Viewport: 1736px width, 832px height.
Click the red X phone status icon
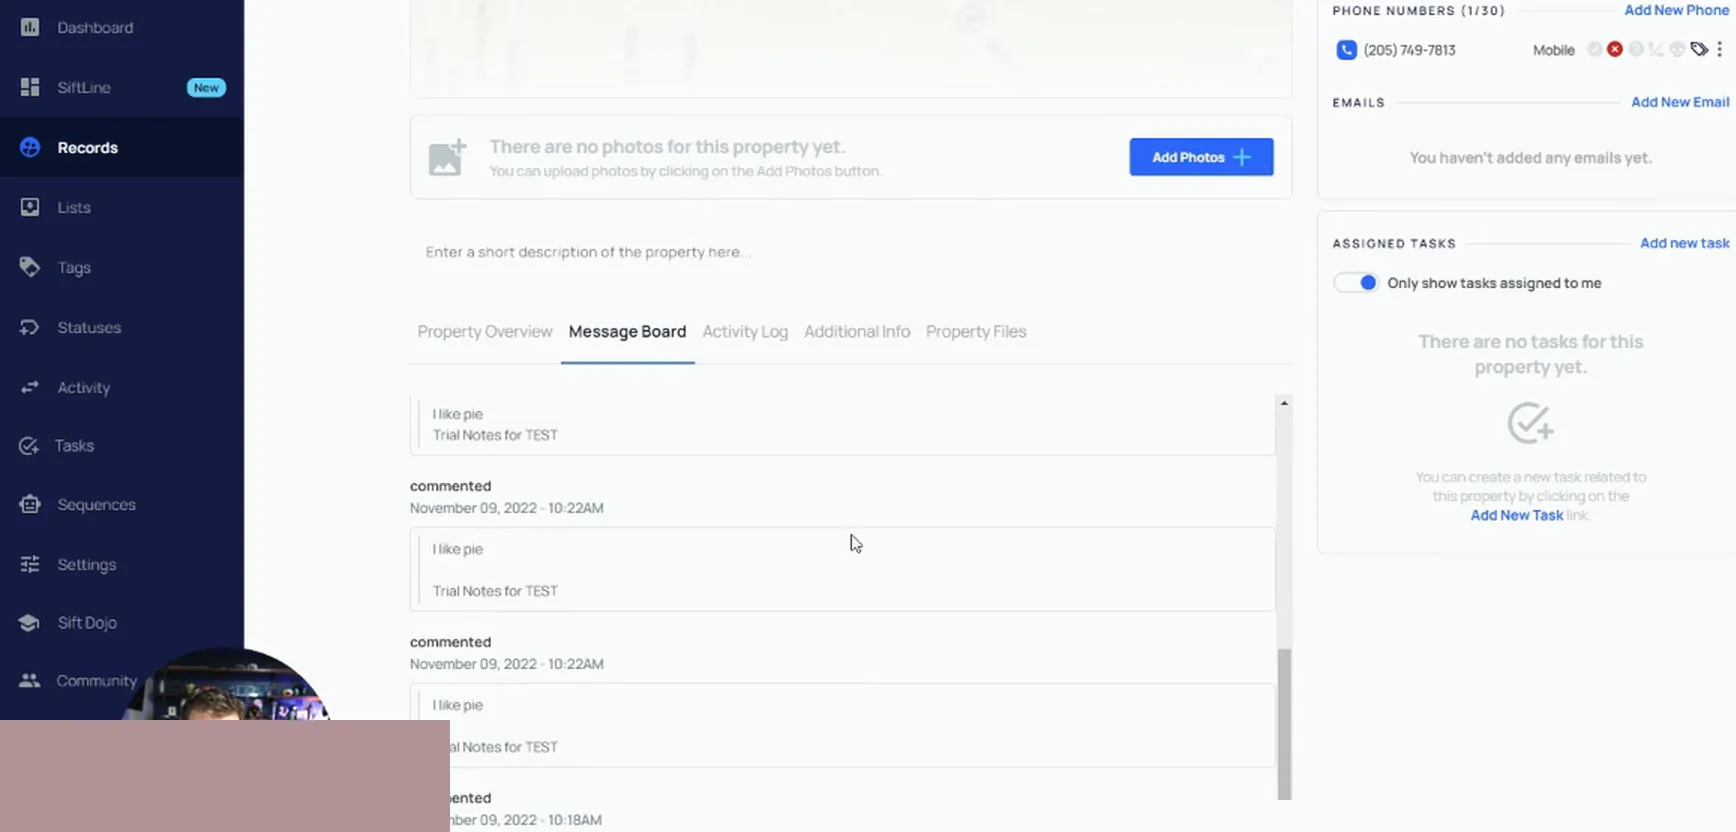click(1615, 49)
